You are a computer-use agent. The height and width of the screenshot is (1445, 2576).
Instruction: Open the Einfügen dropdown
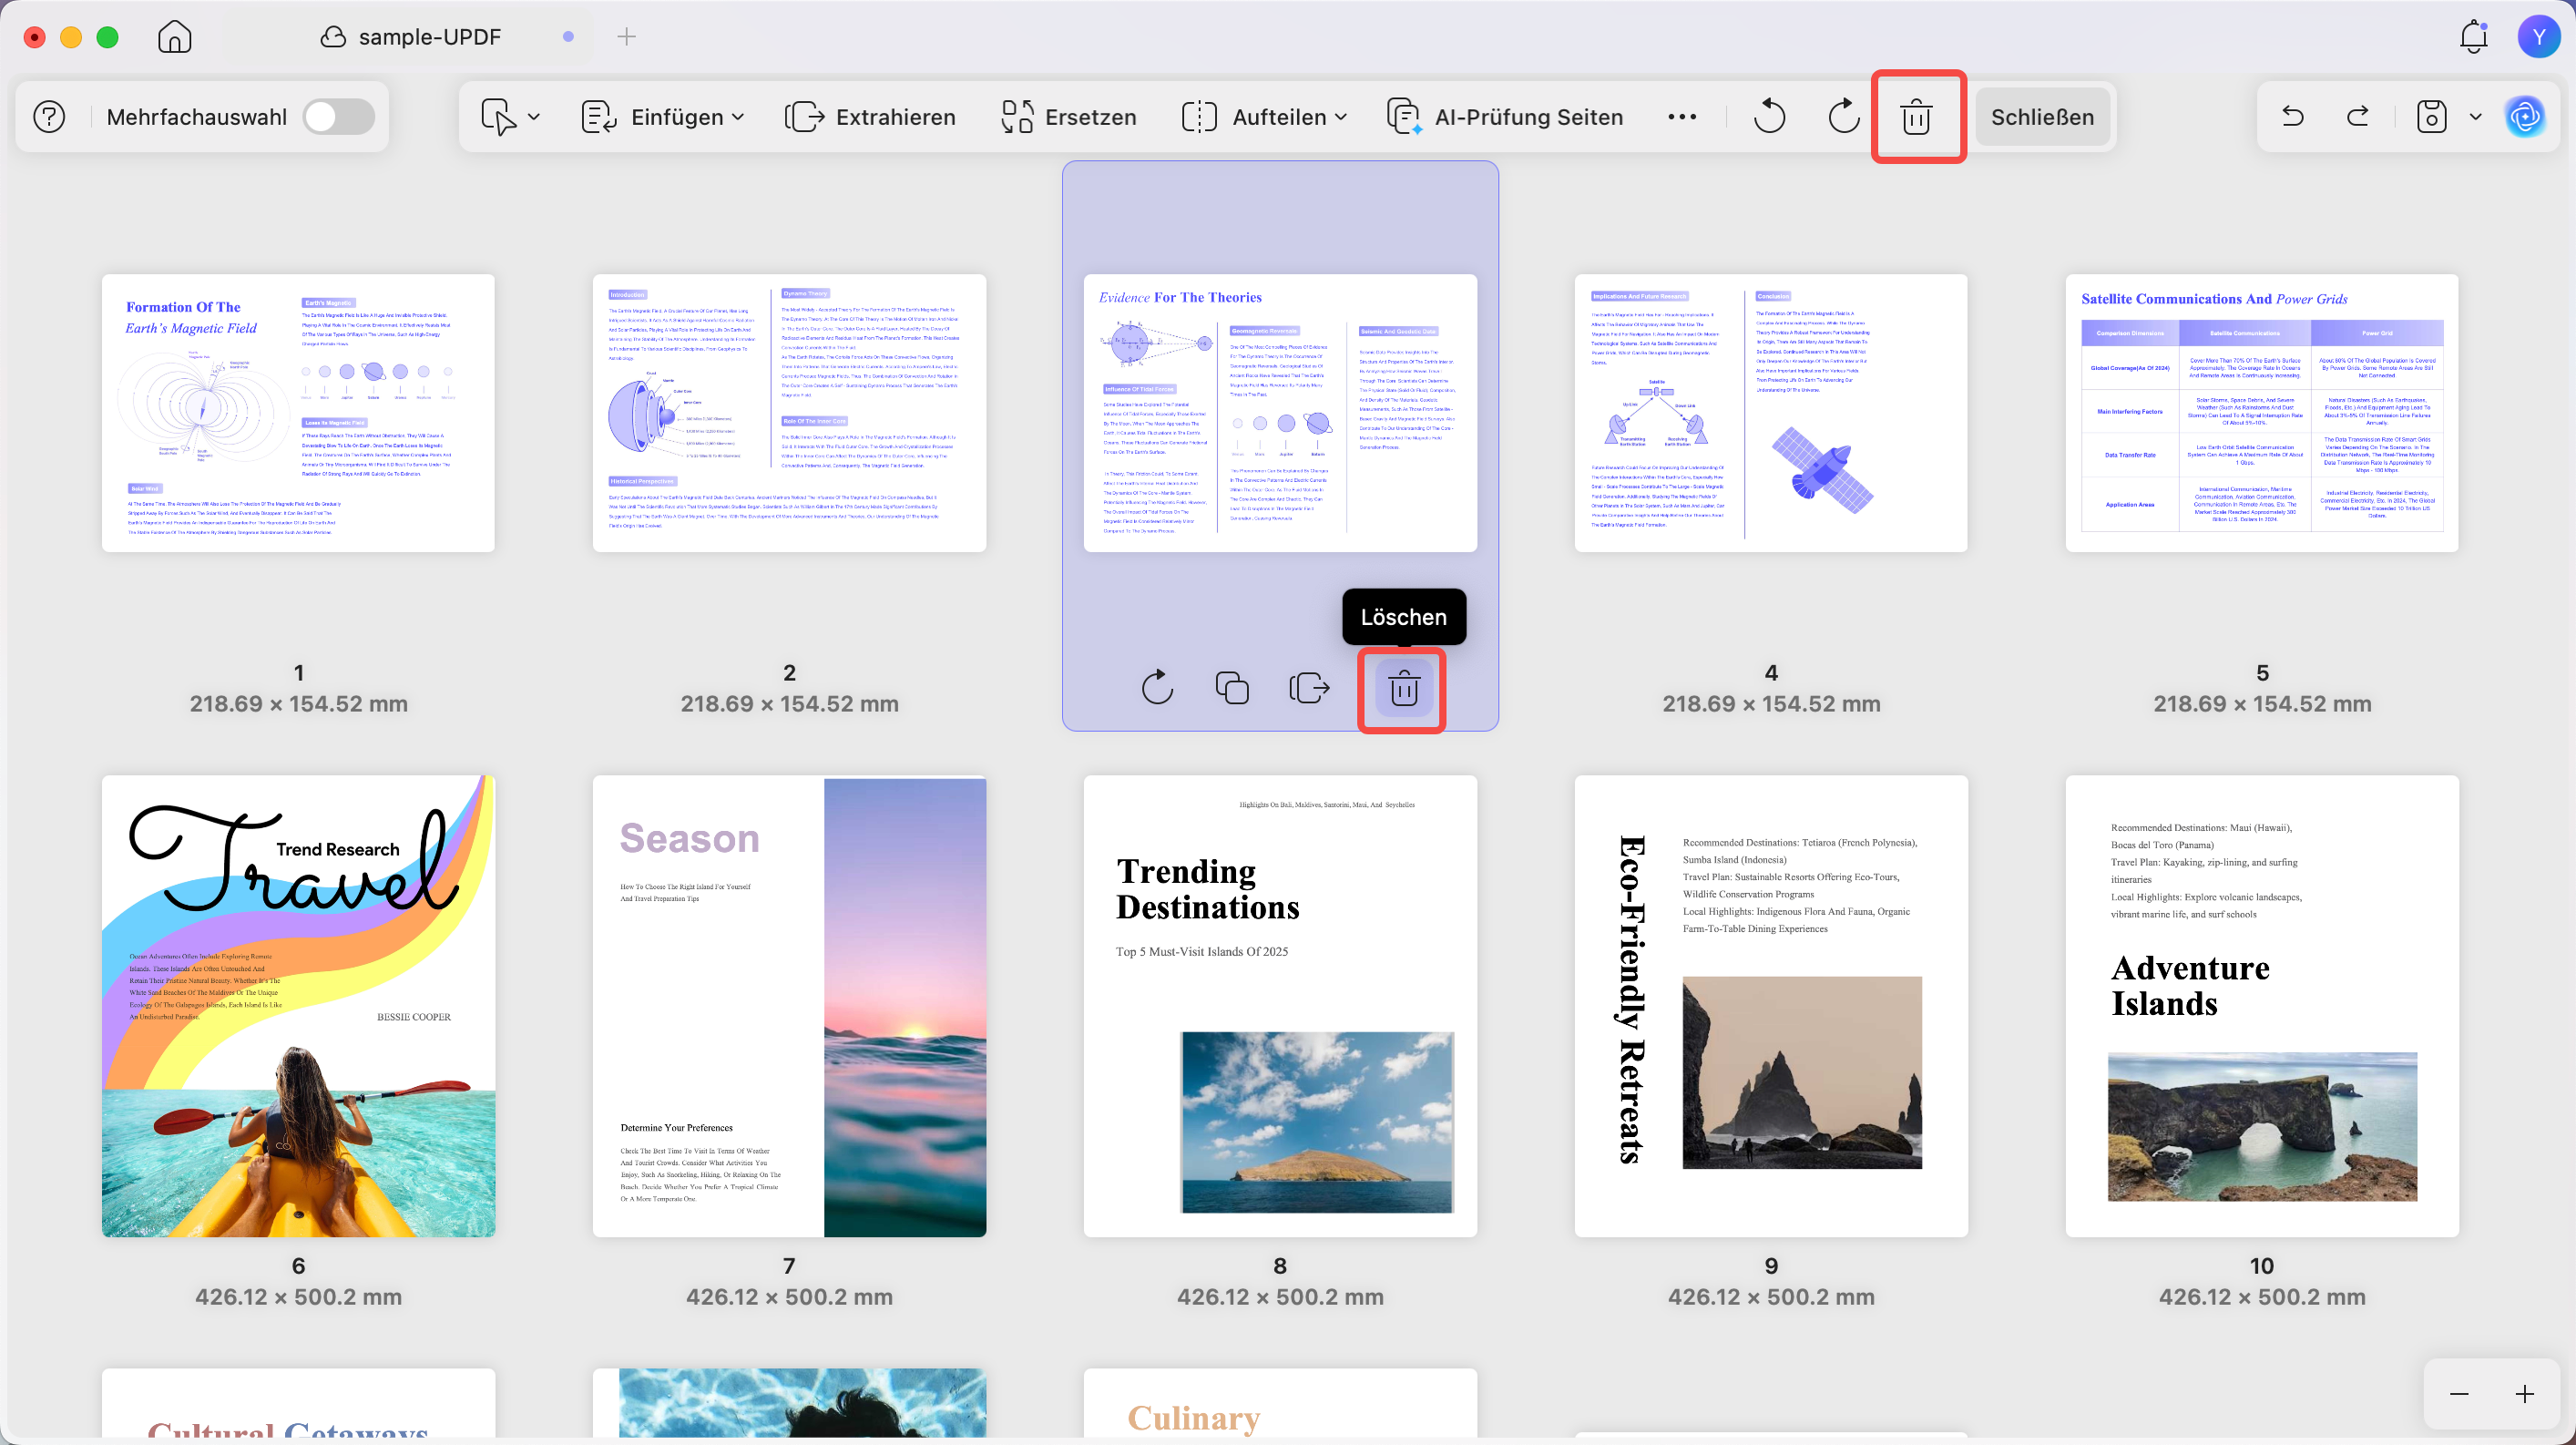pyautogui.click(x=662, y=117)
